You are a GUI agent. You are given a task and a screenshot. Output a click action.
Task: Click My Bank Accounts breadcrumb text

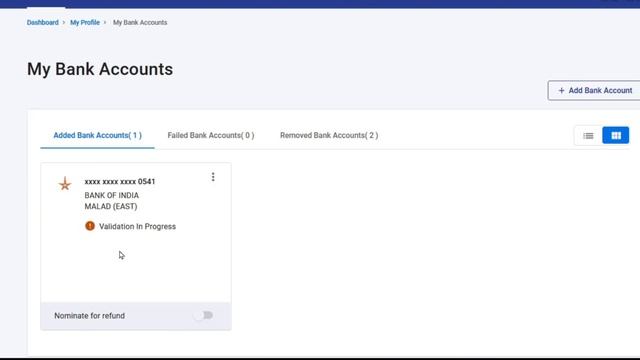click(x=140, y=22)
